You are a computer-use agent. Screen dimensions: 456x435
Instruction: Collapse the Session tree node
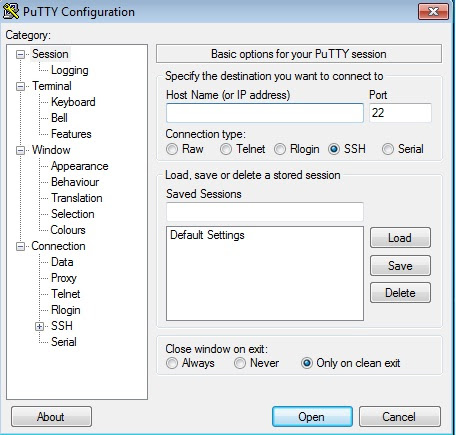pos(21,54)
